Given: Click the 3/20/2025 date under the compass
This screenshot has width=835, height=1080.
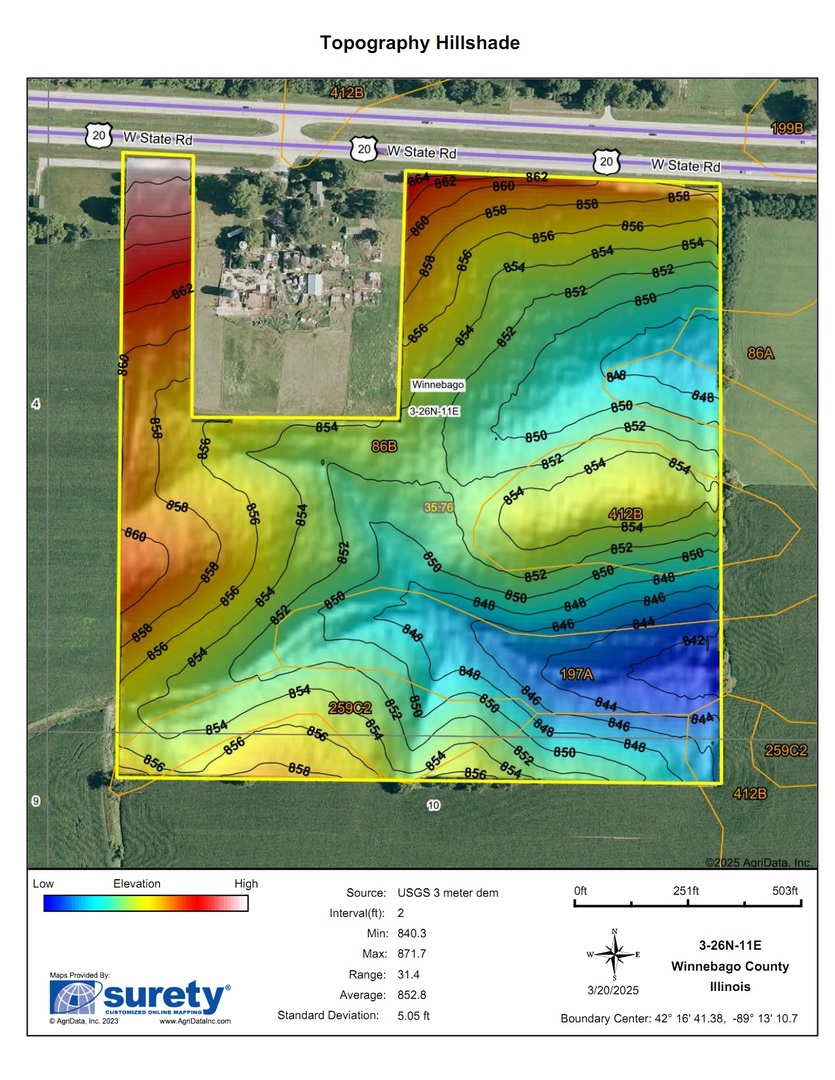Looking at the screenshot, I should coord(614,989).
